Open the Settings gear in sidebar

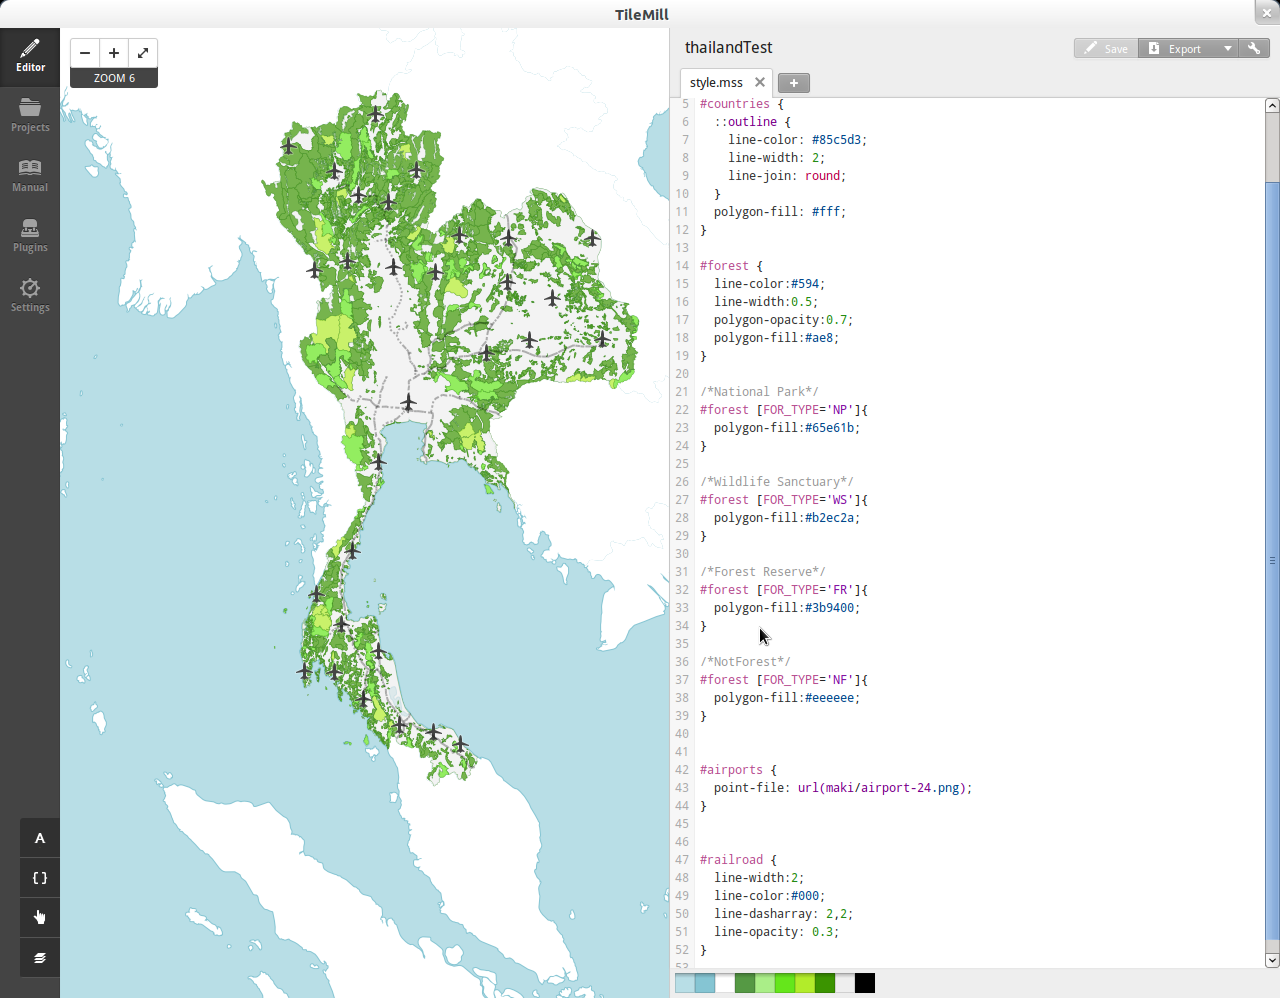click(x=30, y=296)
